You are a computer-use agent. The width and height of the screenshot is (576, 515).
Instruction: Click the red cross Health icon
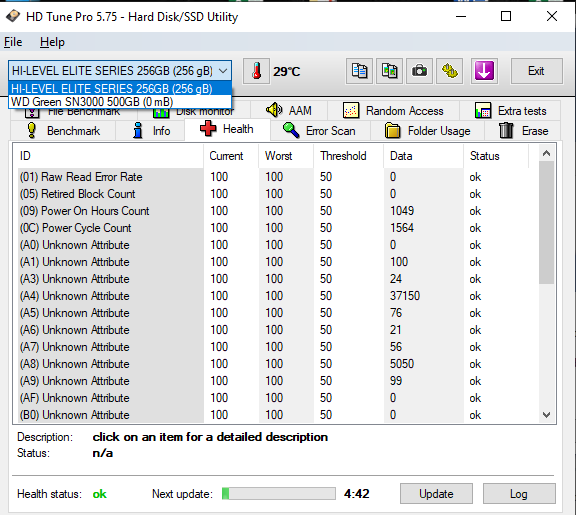click(x=208, y=129)
